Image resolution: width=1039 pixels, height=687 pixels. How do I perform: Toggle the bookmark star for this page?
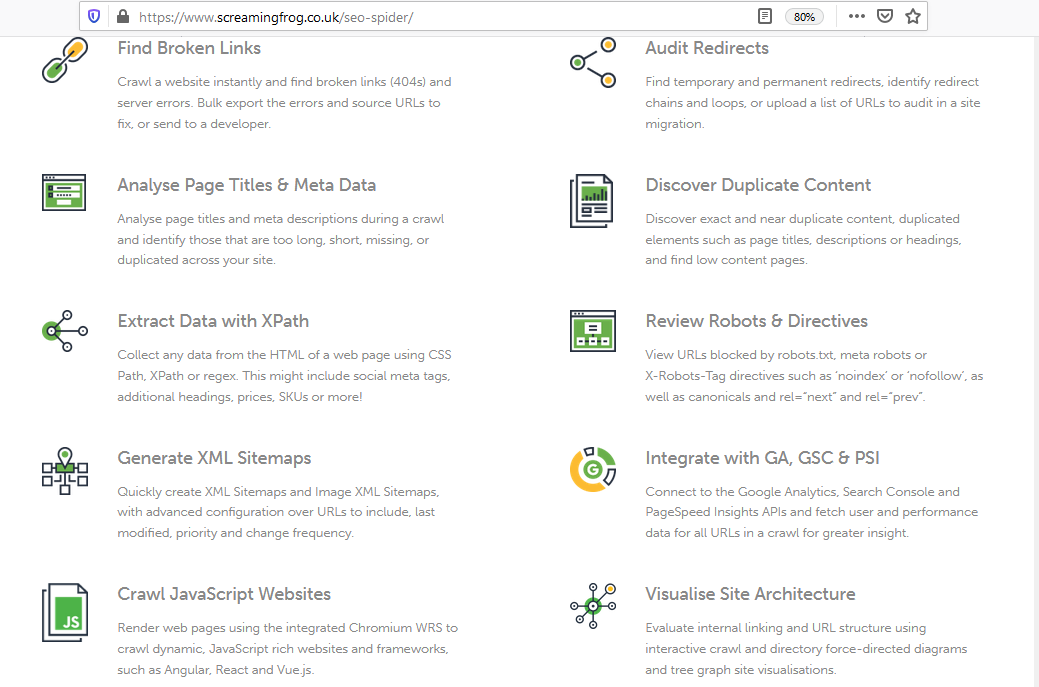click(x=912, y=16)
